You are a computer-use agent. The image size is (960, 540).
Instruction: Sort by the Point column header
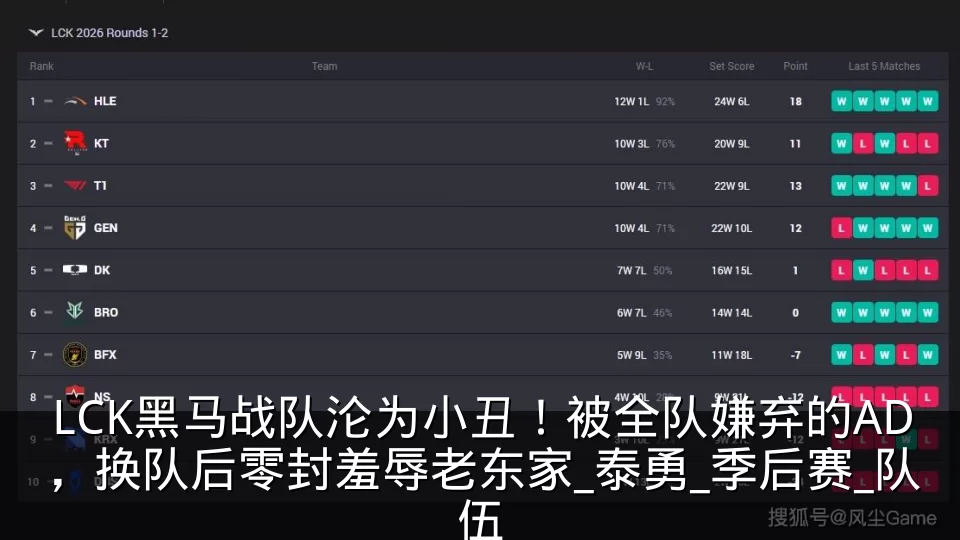tap(795, 66)
